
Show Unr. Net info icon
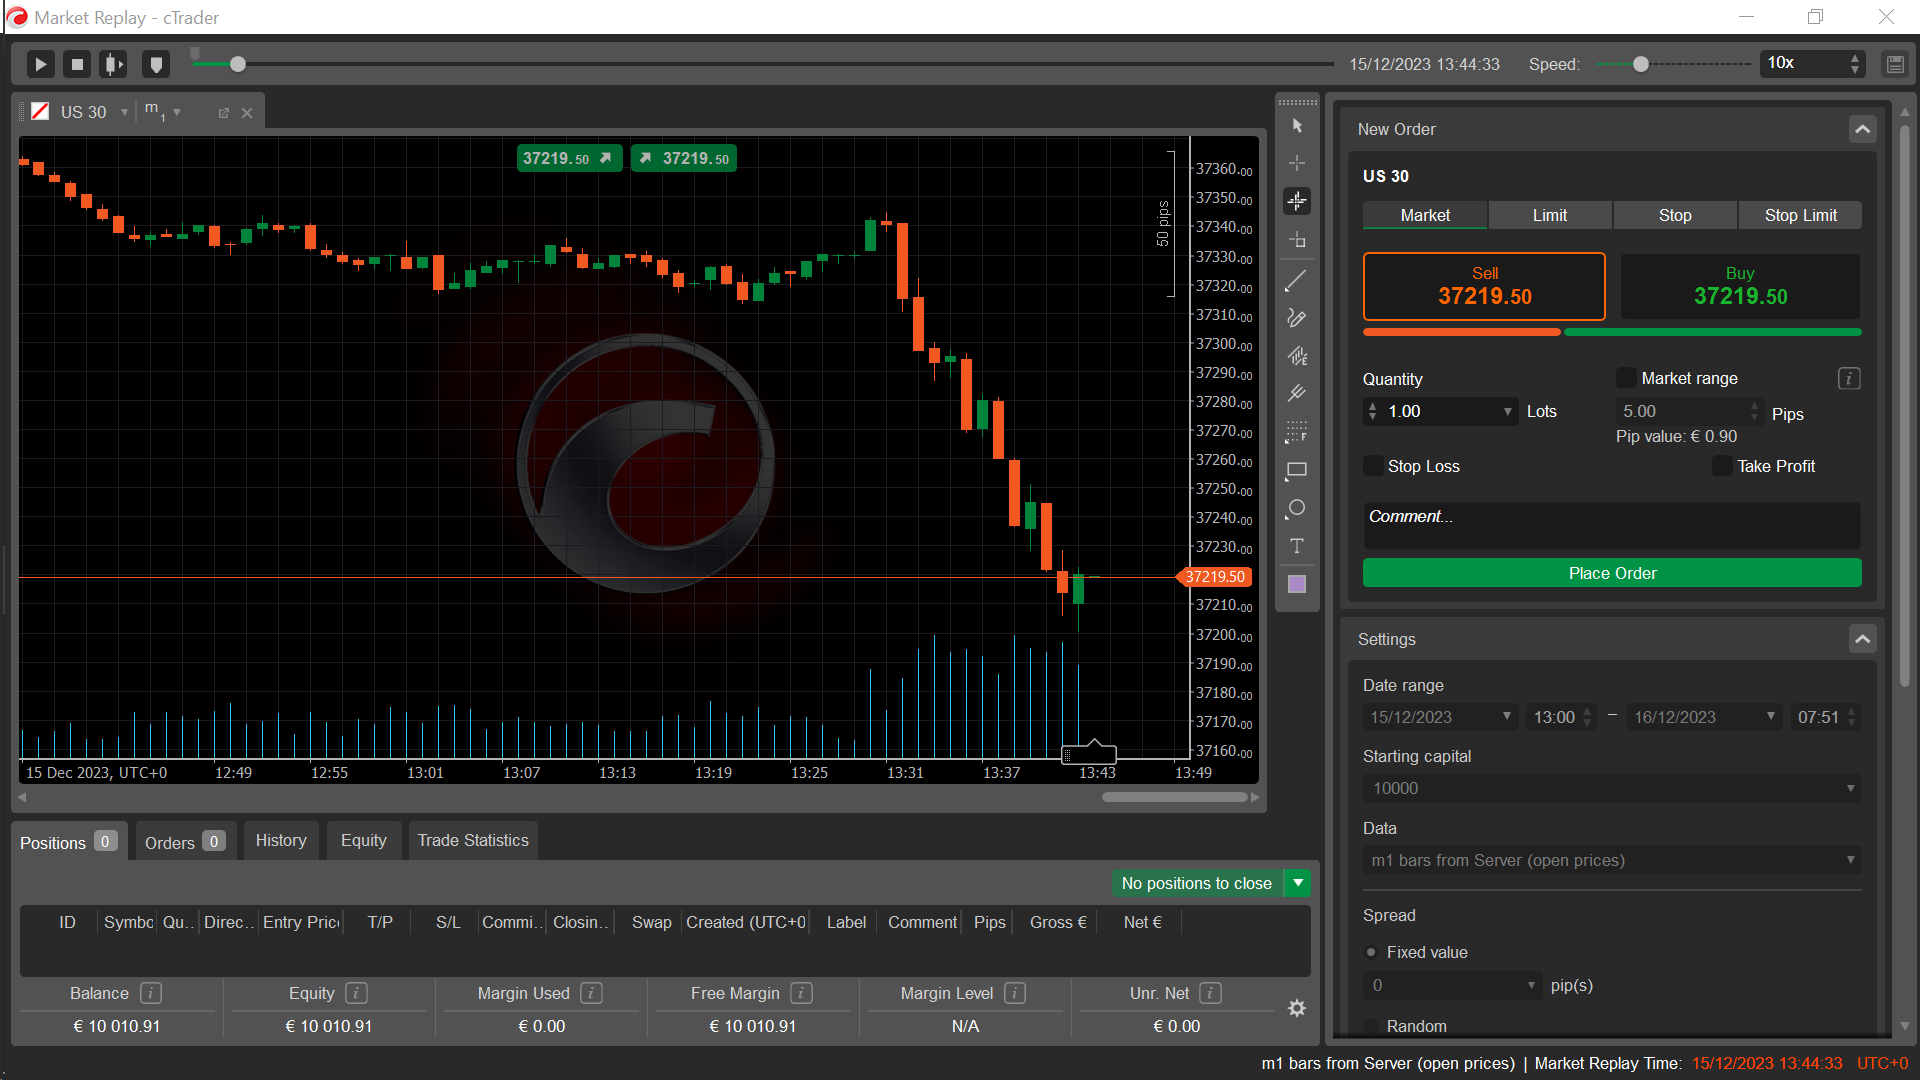pos(1211,993)
